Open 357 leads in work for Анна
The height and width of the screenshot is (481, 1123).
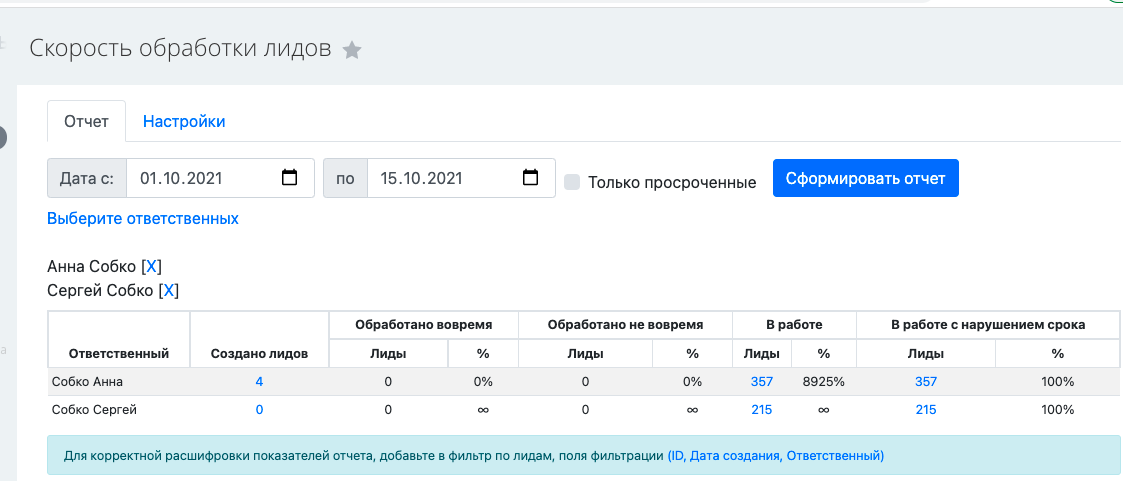click(762, 381)
